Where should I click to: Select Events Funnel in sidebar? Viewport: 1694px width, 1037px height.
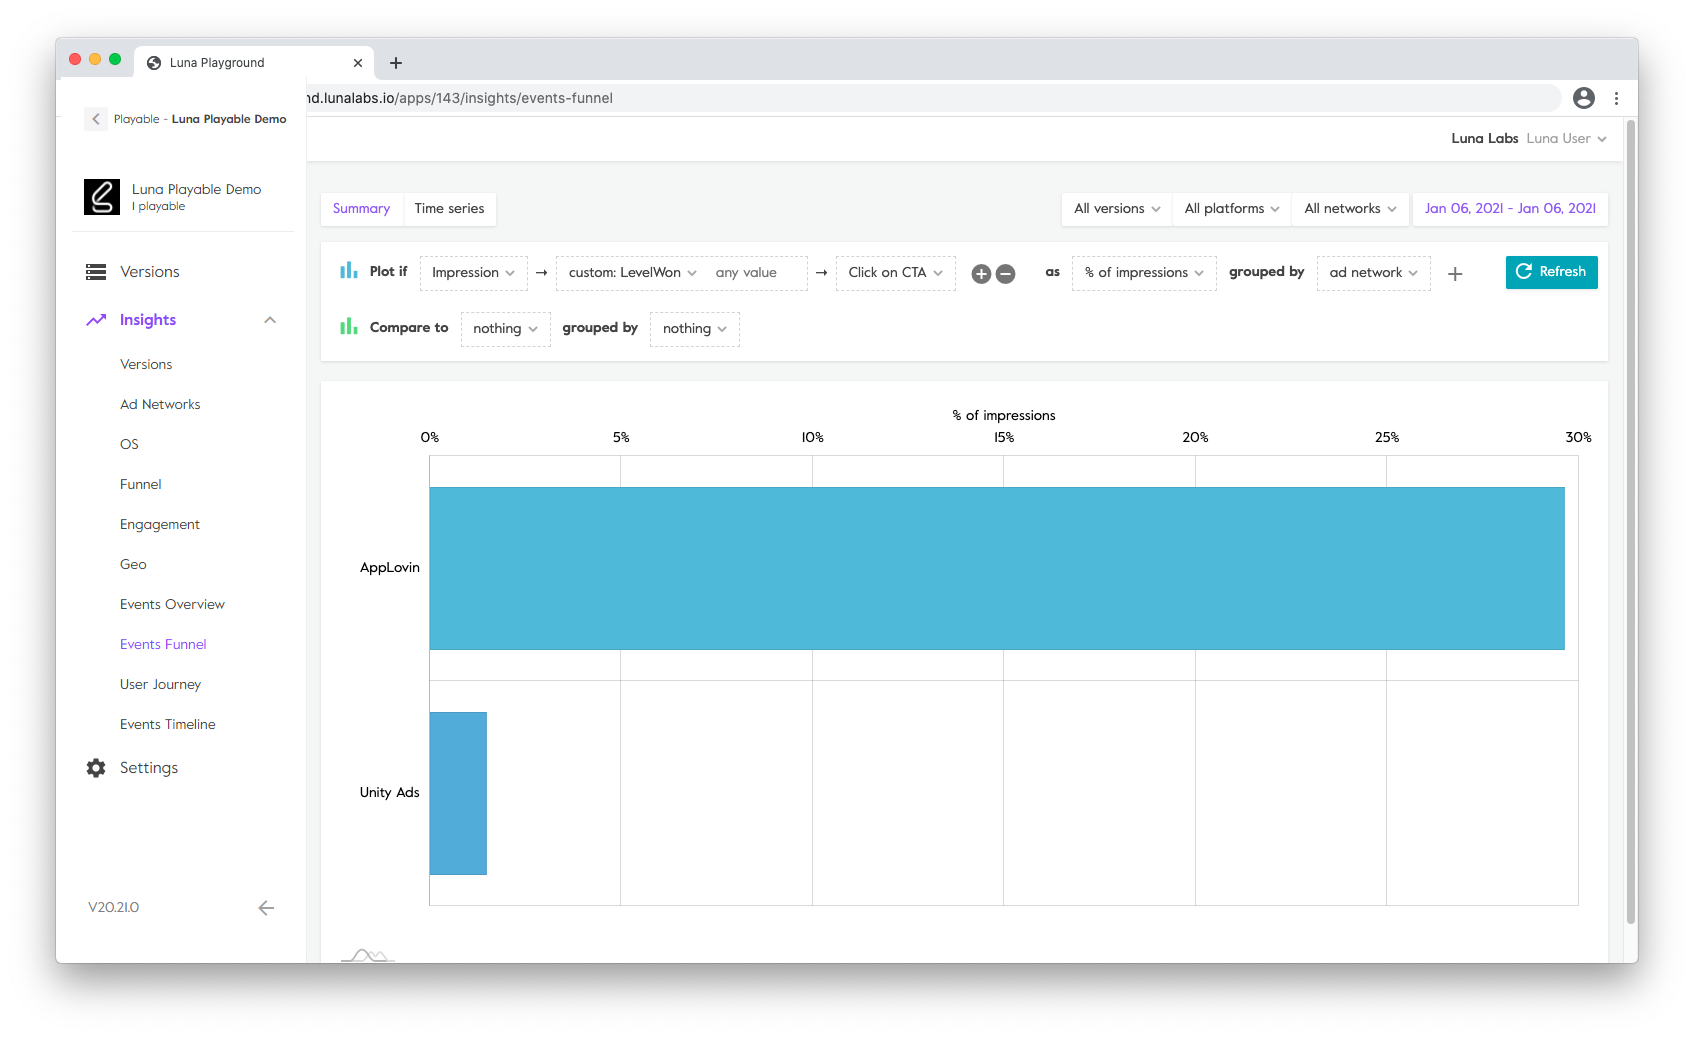coord(163,645)
